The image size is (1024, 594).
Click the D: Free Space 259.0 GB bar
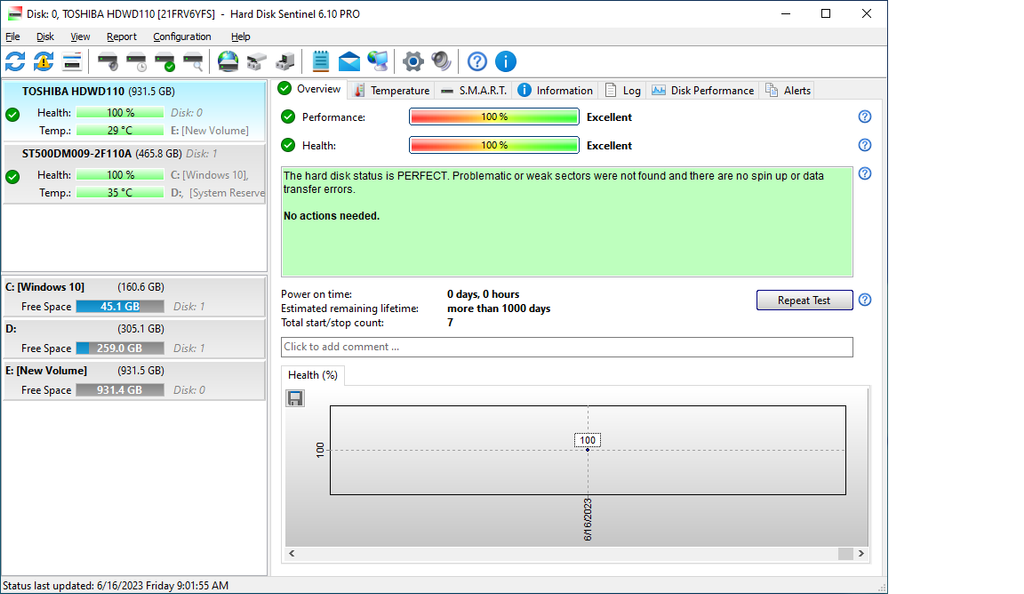pyautogui.click(x=120, y=349)
